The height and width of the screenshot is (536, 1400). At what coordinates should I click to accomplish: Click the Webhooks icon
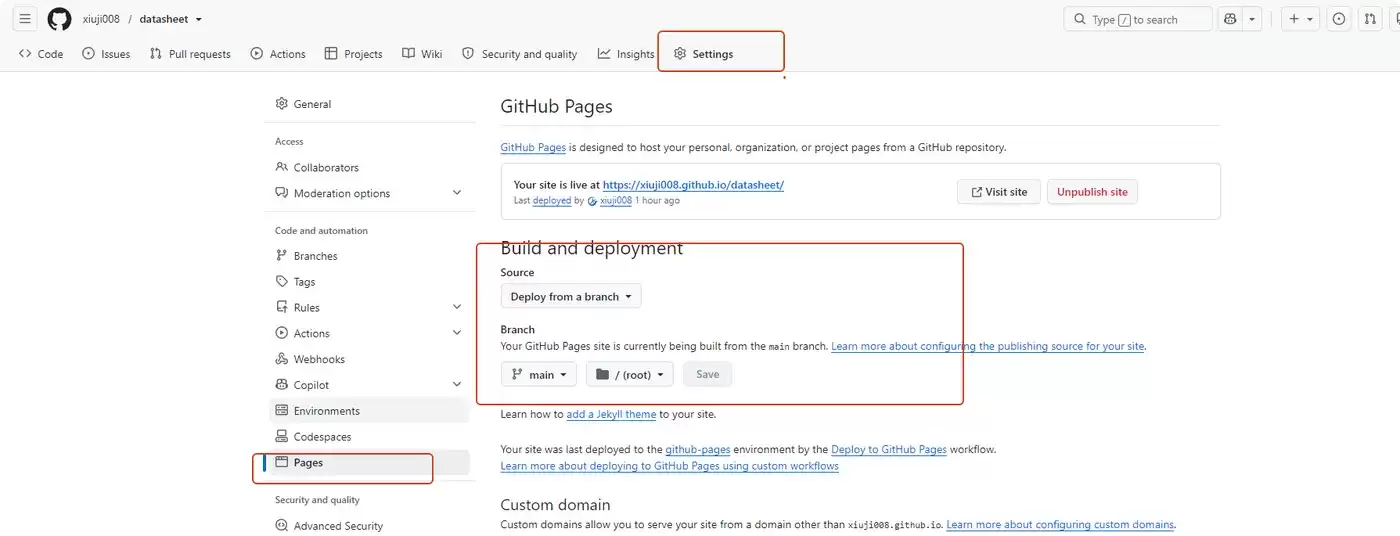point(282,359)
